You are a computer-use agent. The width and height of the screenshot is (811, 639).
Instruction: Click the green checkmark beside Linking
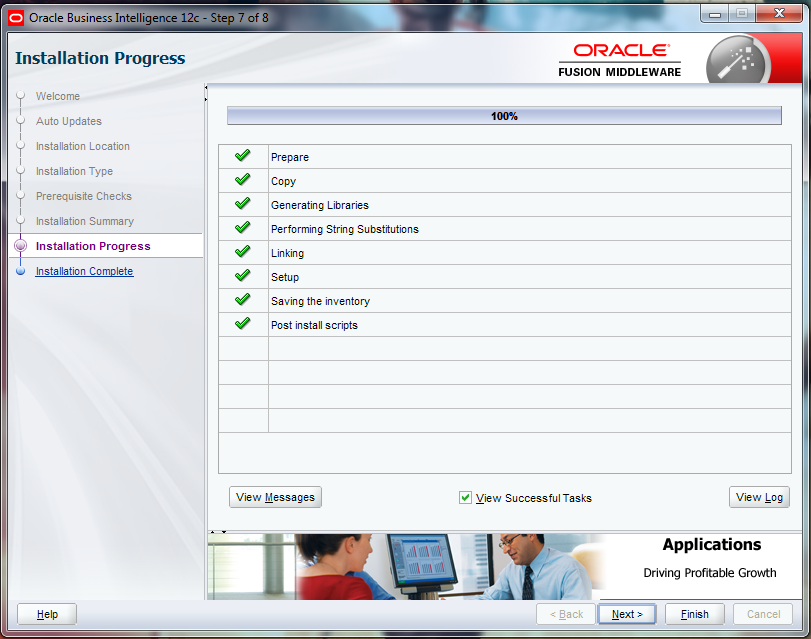(x=243, y=251)
